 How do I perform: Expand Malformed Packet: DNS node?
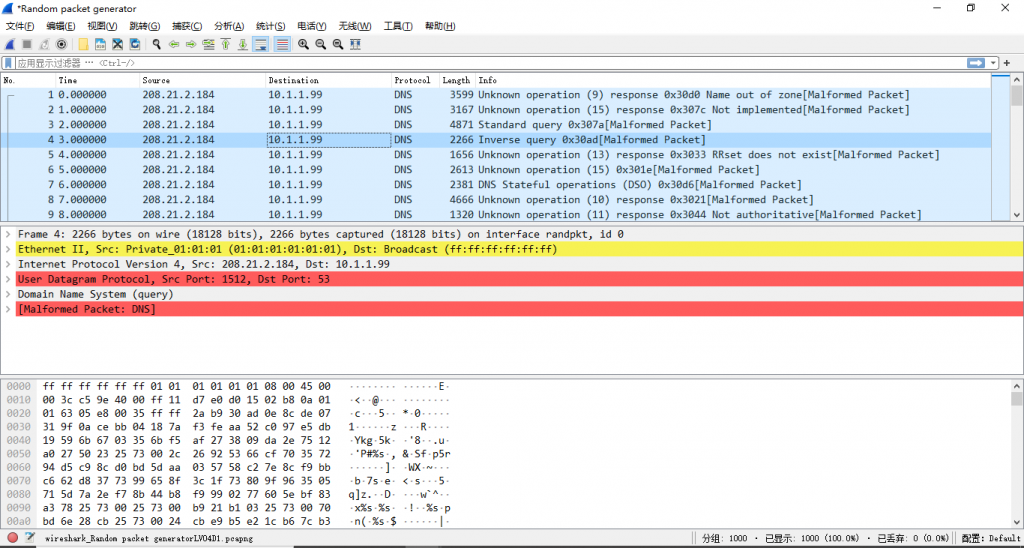(x=7, y=309)
